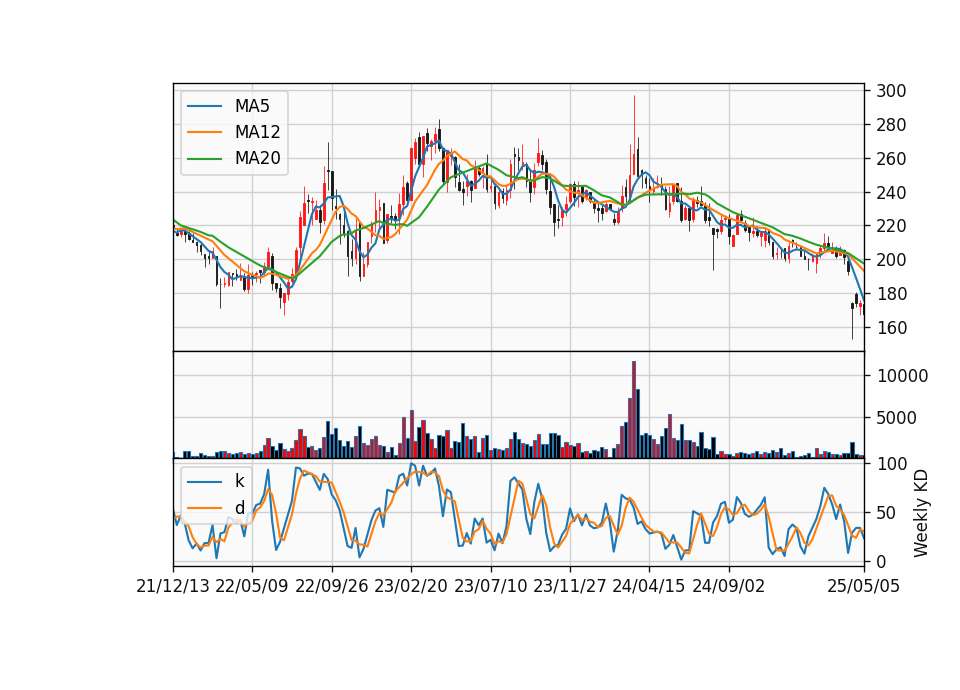Click the 50 KD axis label
960x690 pixels.
[x=886, y=512]
